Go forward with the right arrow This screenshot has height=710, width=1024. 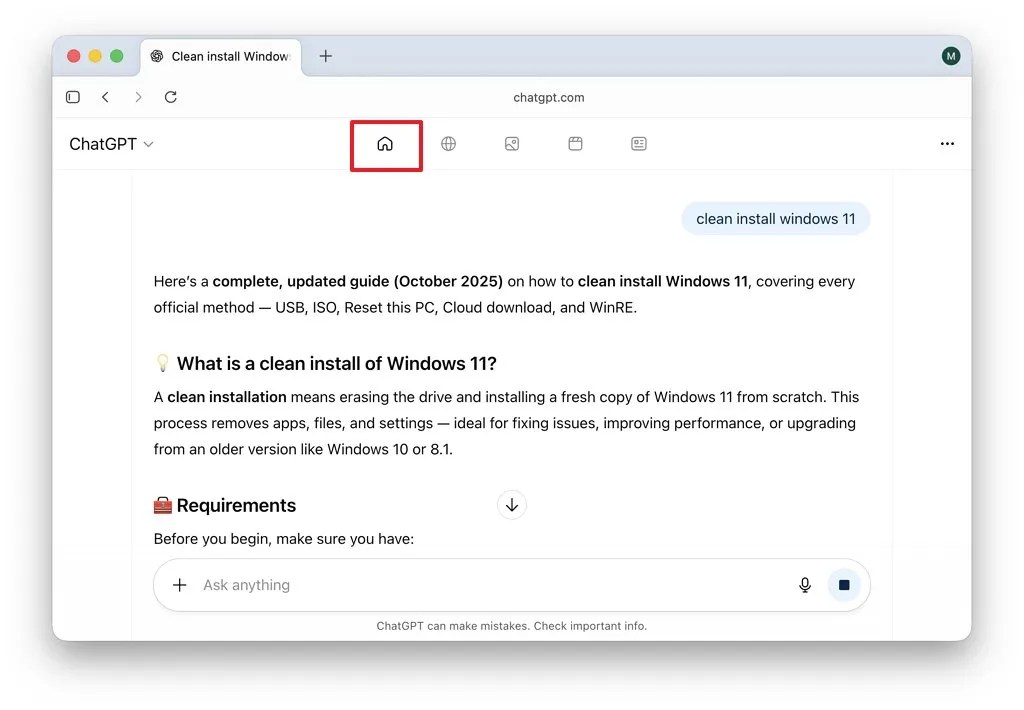tap(138, 97)
